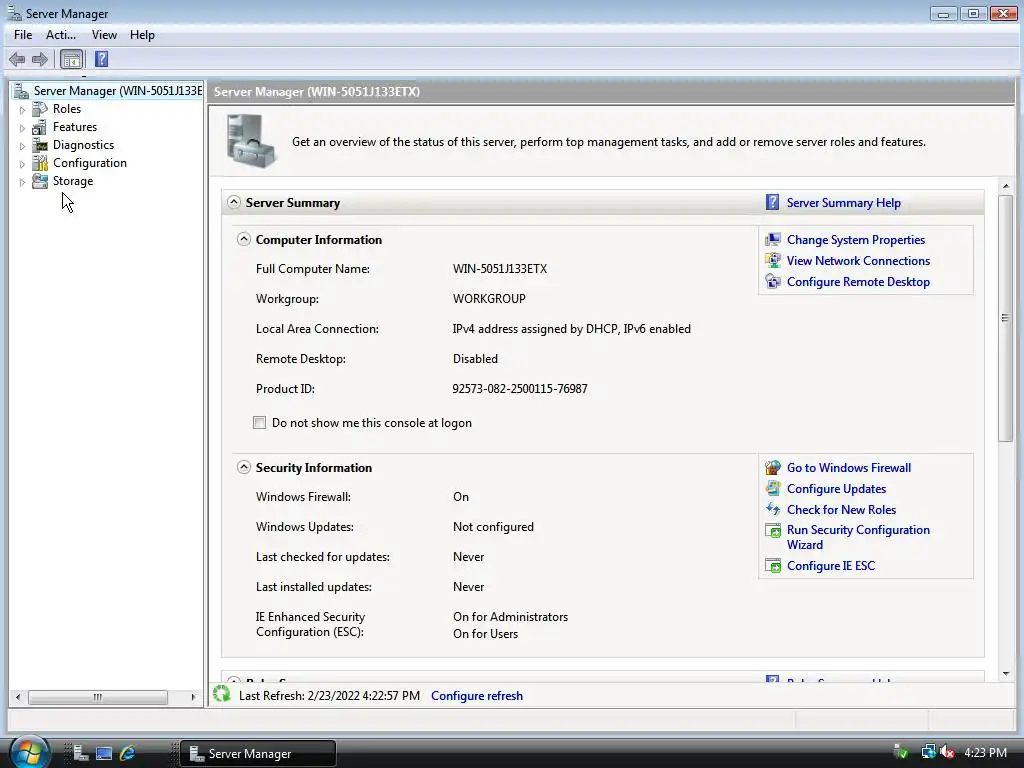
Task: Click the Server Summary Help icon
Action: coord(773,202)
